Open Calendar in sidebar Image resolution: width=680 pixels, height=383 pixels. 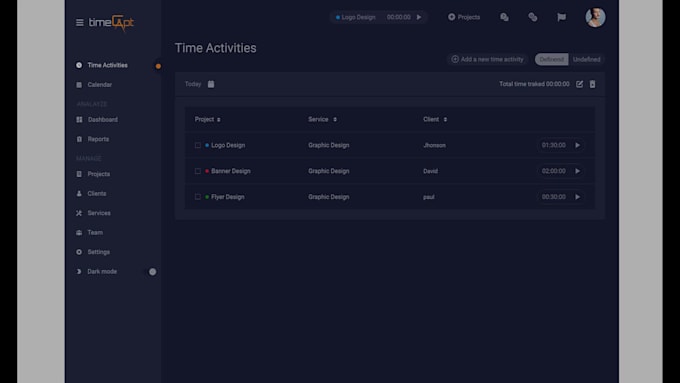click(100, 85)
